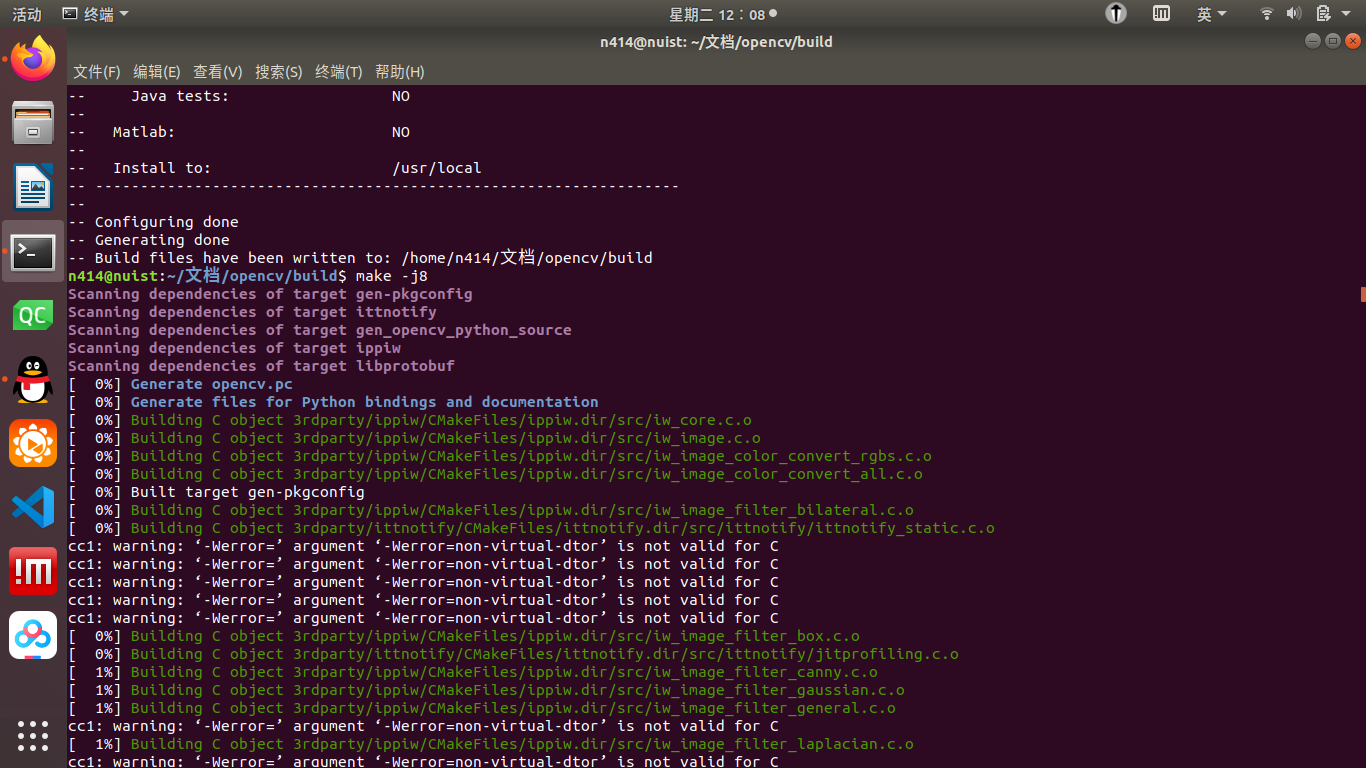
Task: Click the ittnotify_static.c.o build line
Action: (x=531, y=528)
